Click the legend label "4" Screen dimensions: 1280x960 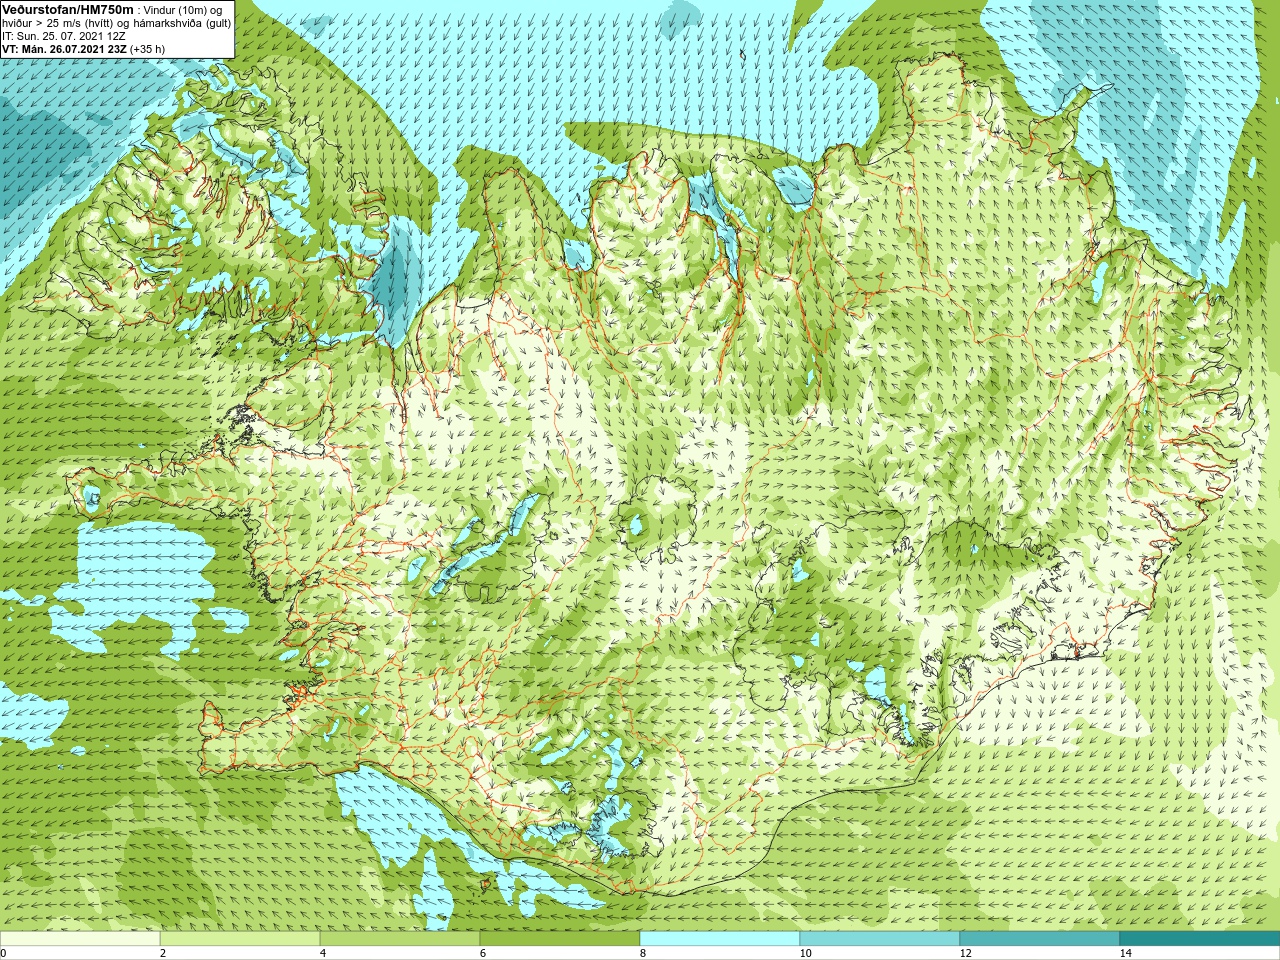click(x=323, y=953)
